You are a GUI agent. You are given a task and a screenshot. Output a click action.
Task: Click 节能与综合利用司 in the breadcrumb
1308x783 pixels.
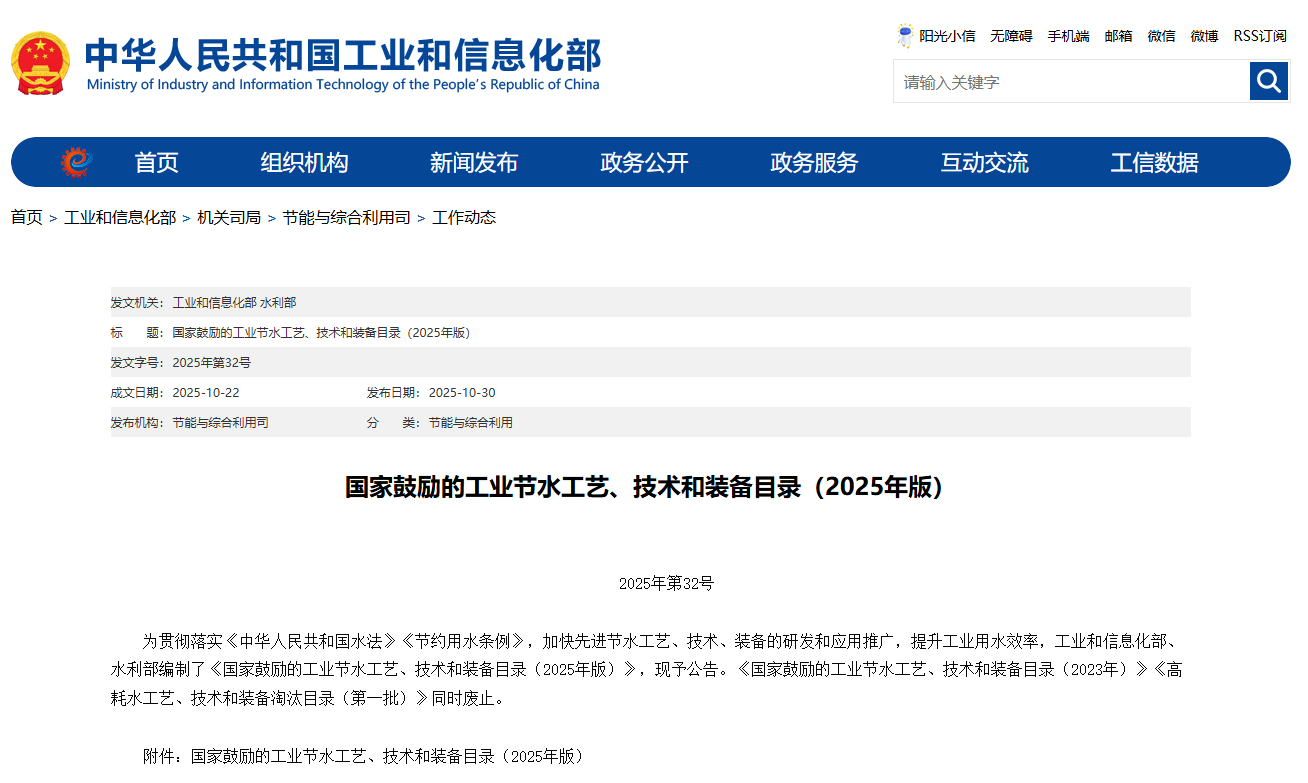point(346,218)
